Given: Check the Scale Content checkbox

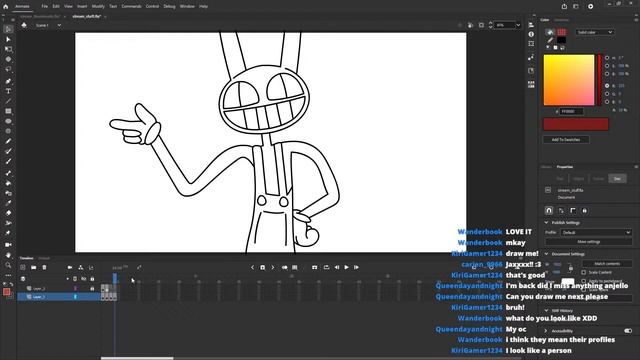Looking at the screenshot, I should click(x=584, y=272).
